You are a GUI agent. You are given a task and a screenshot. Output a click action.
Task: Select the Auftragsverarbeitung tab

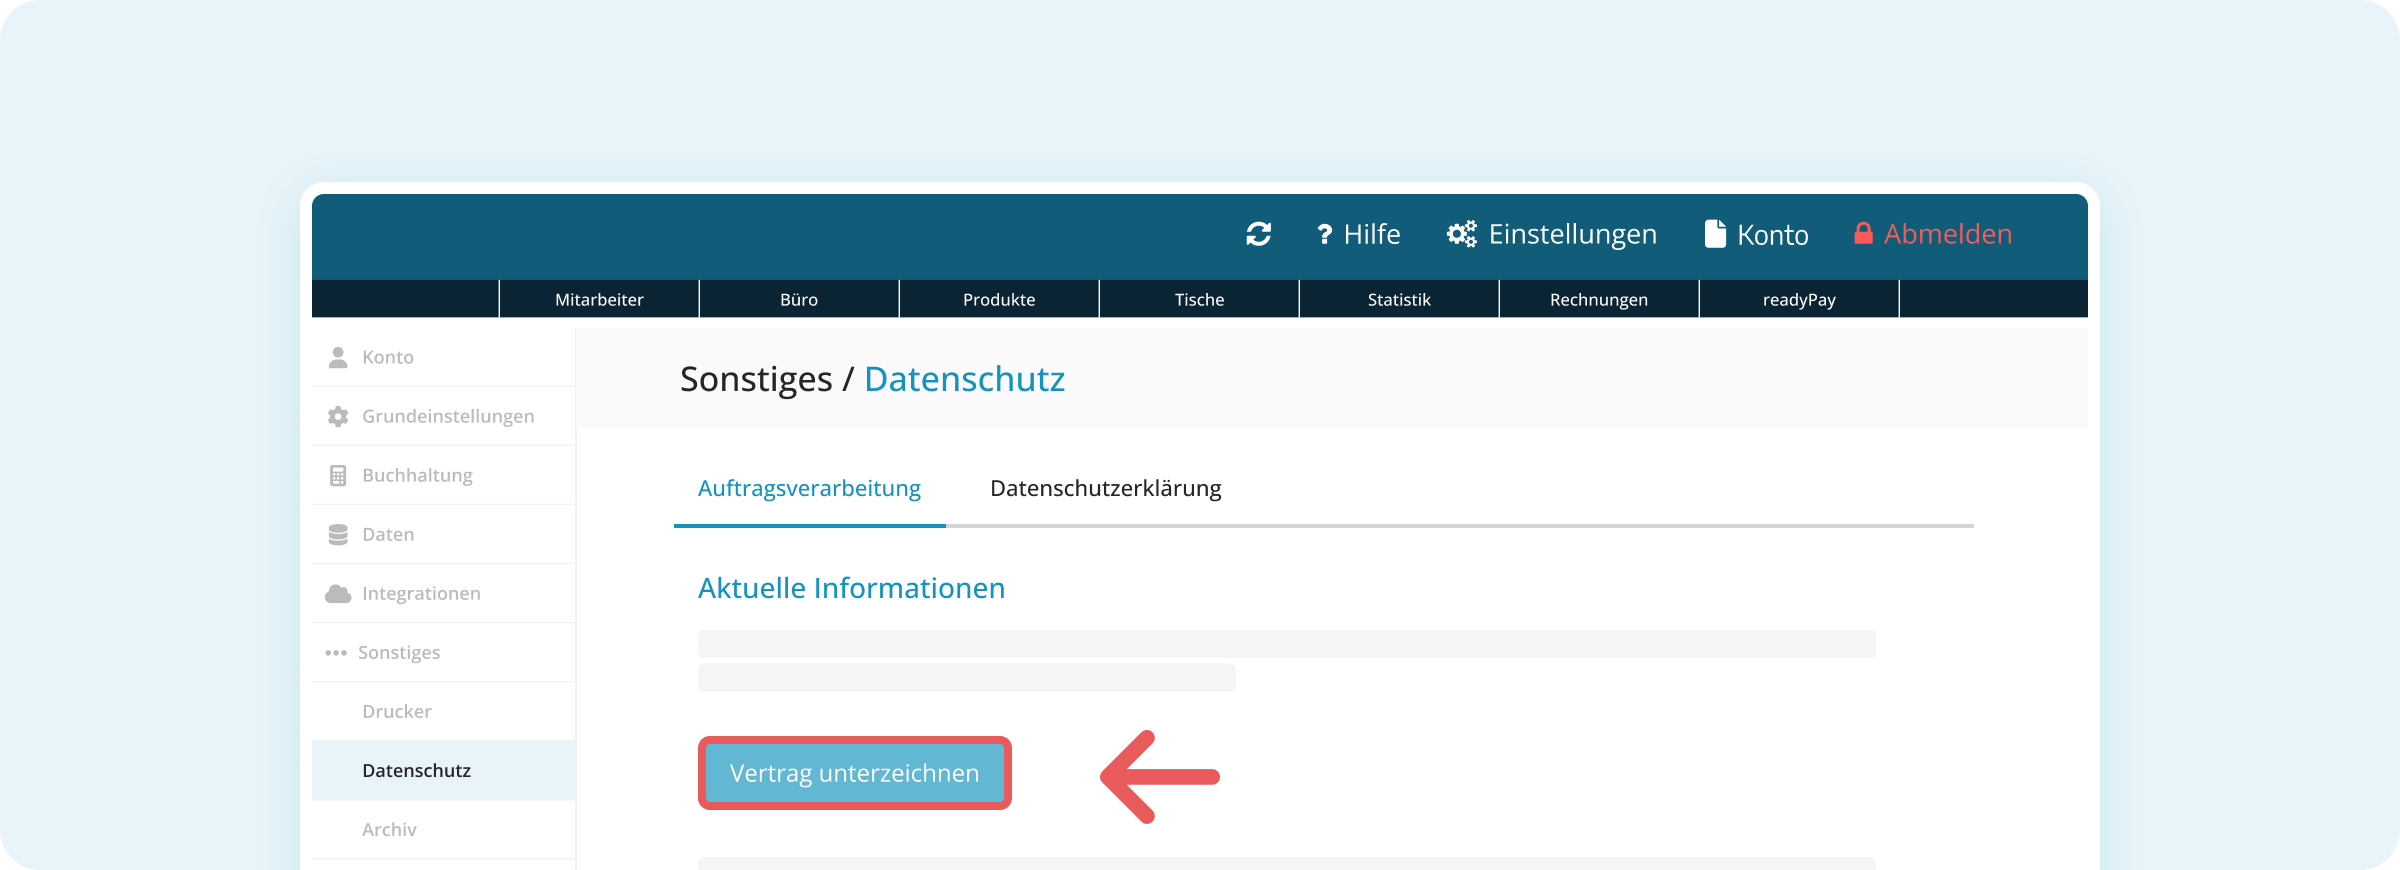tap(809, 488)
